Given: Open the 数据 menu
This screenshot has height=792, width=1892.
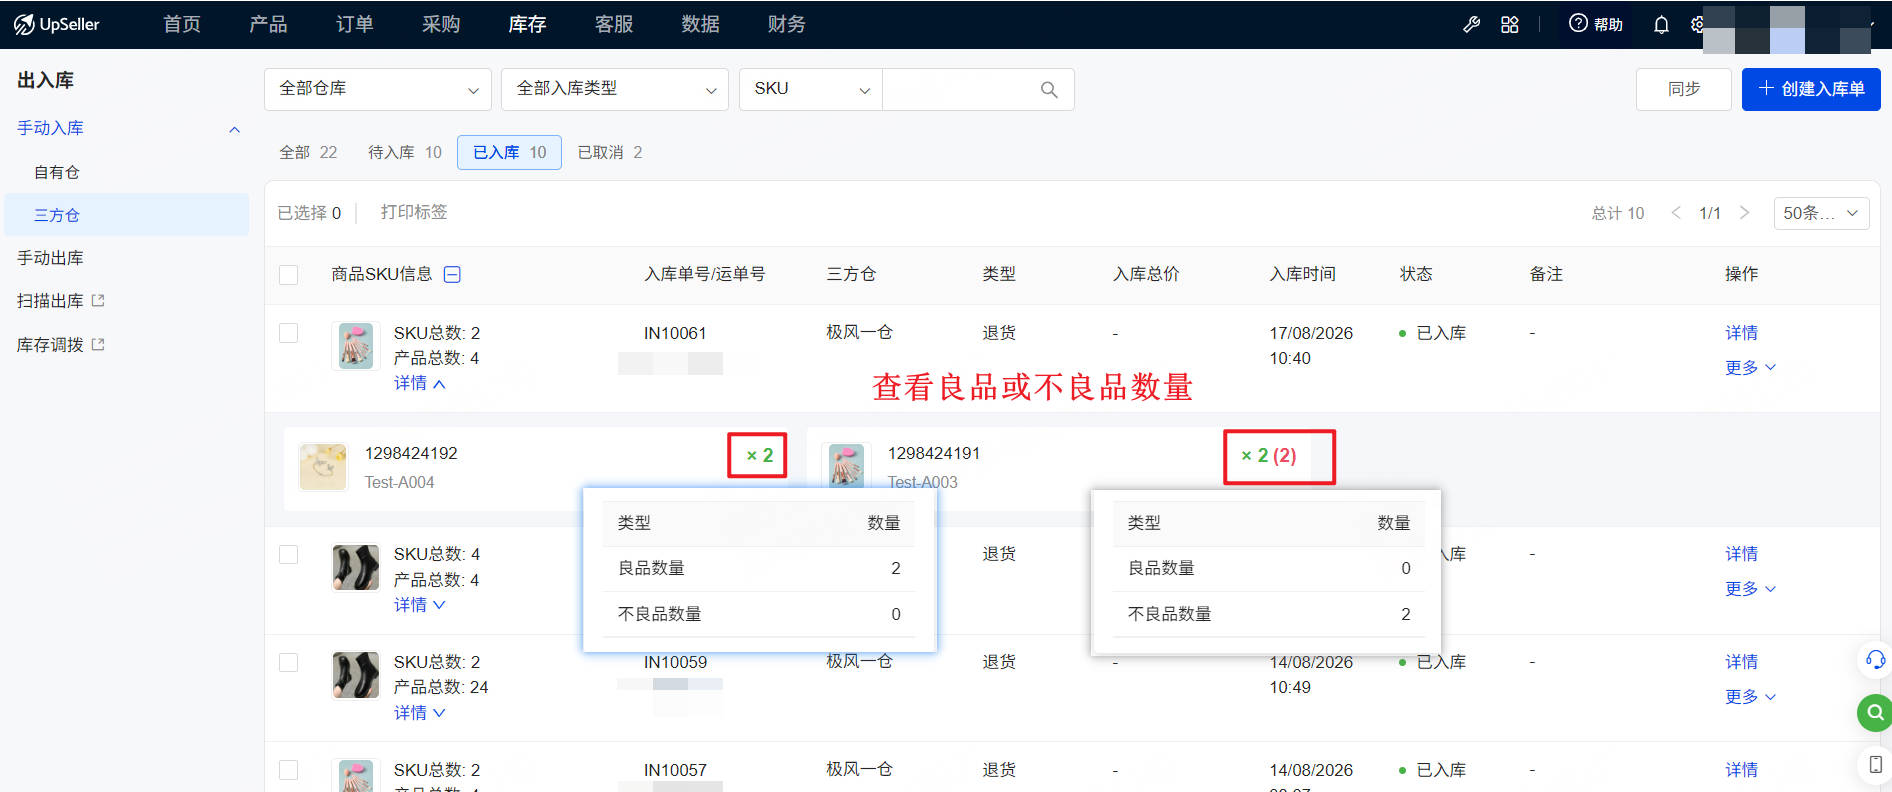Looking at the screenshot, I should coord(700,24).
